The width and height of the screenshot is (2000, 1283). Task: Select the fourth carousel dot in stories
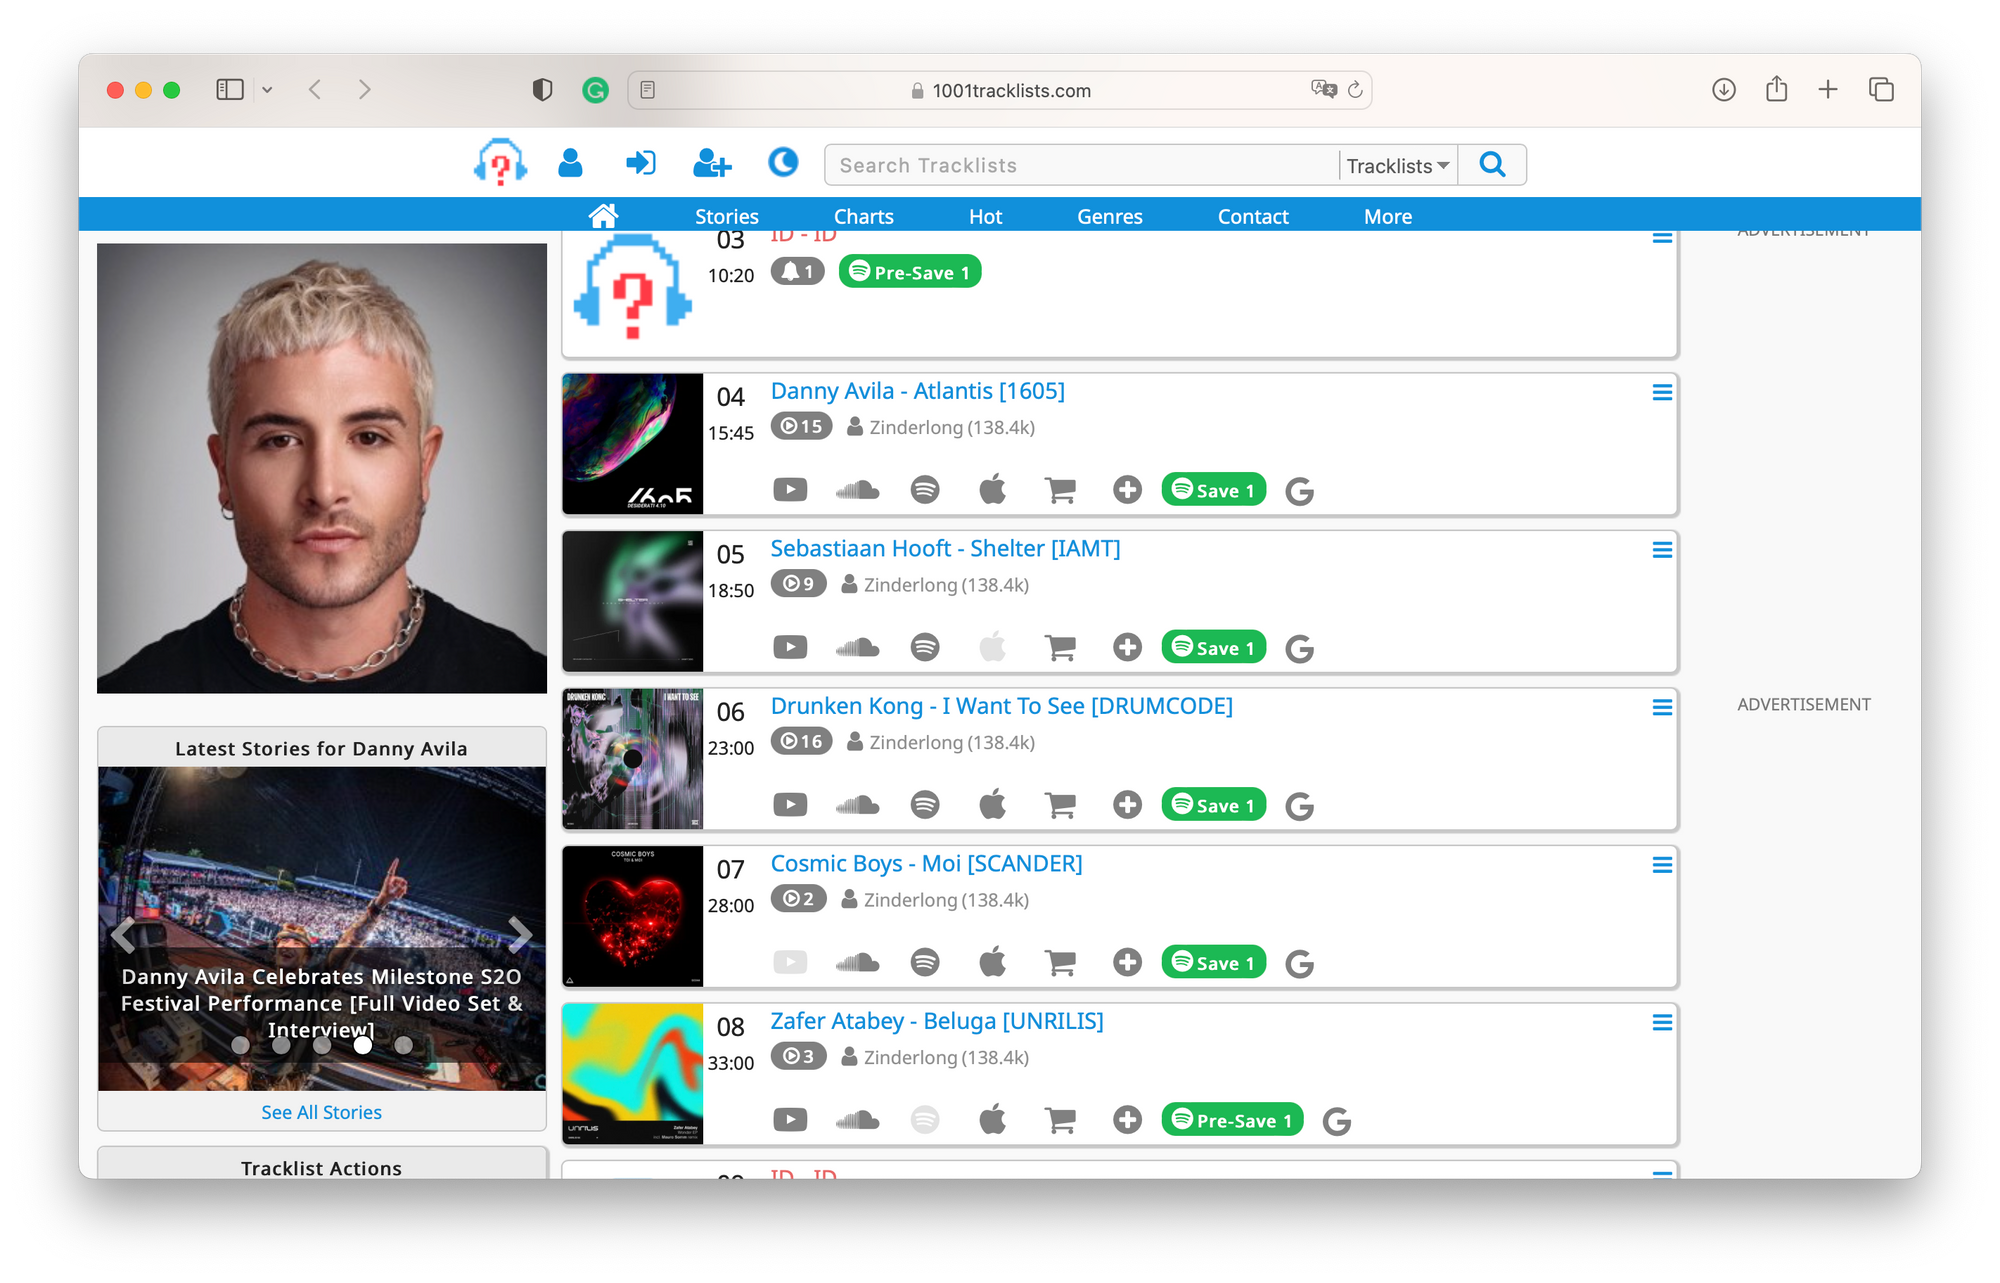coord(363,1045)
